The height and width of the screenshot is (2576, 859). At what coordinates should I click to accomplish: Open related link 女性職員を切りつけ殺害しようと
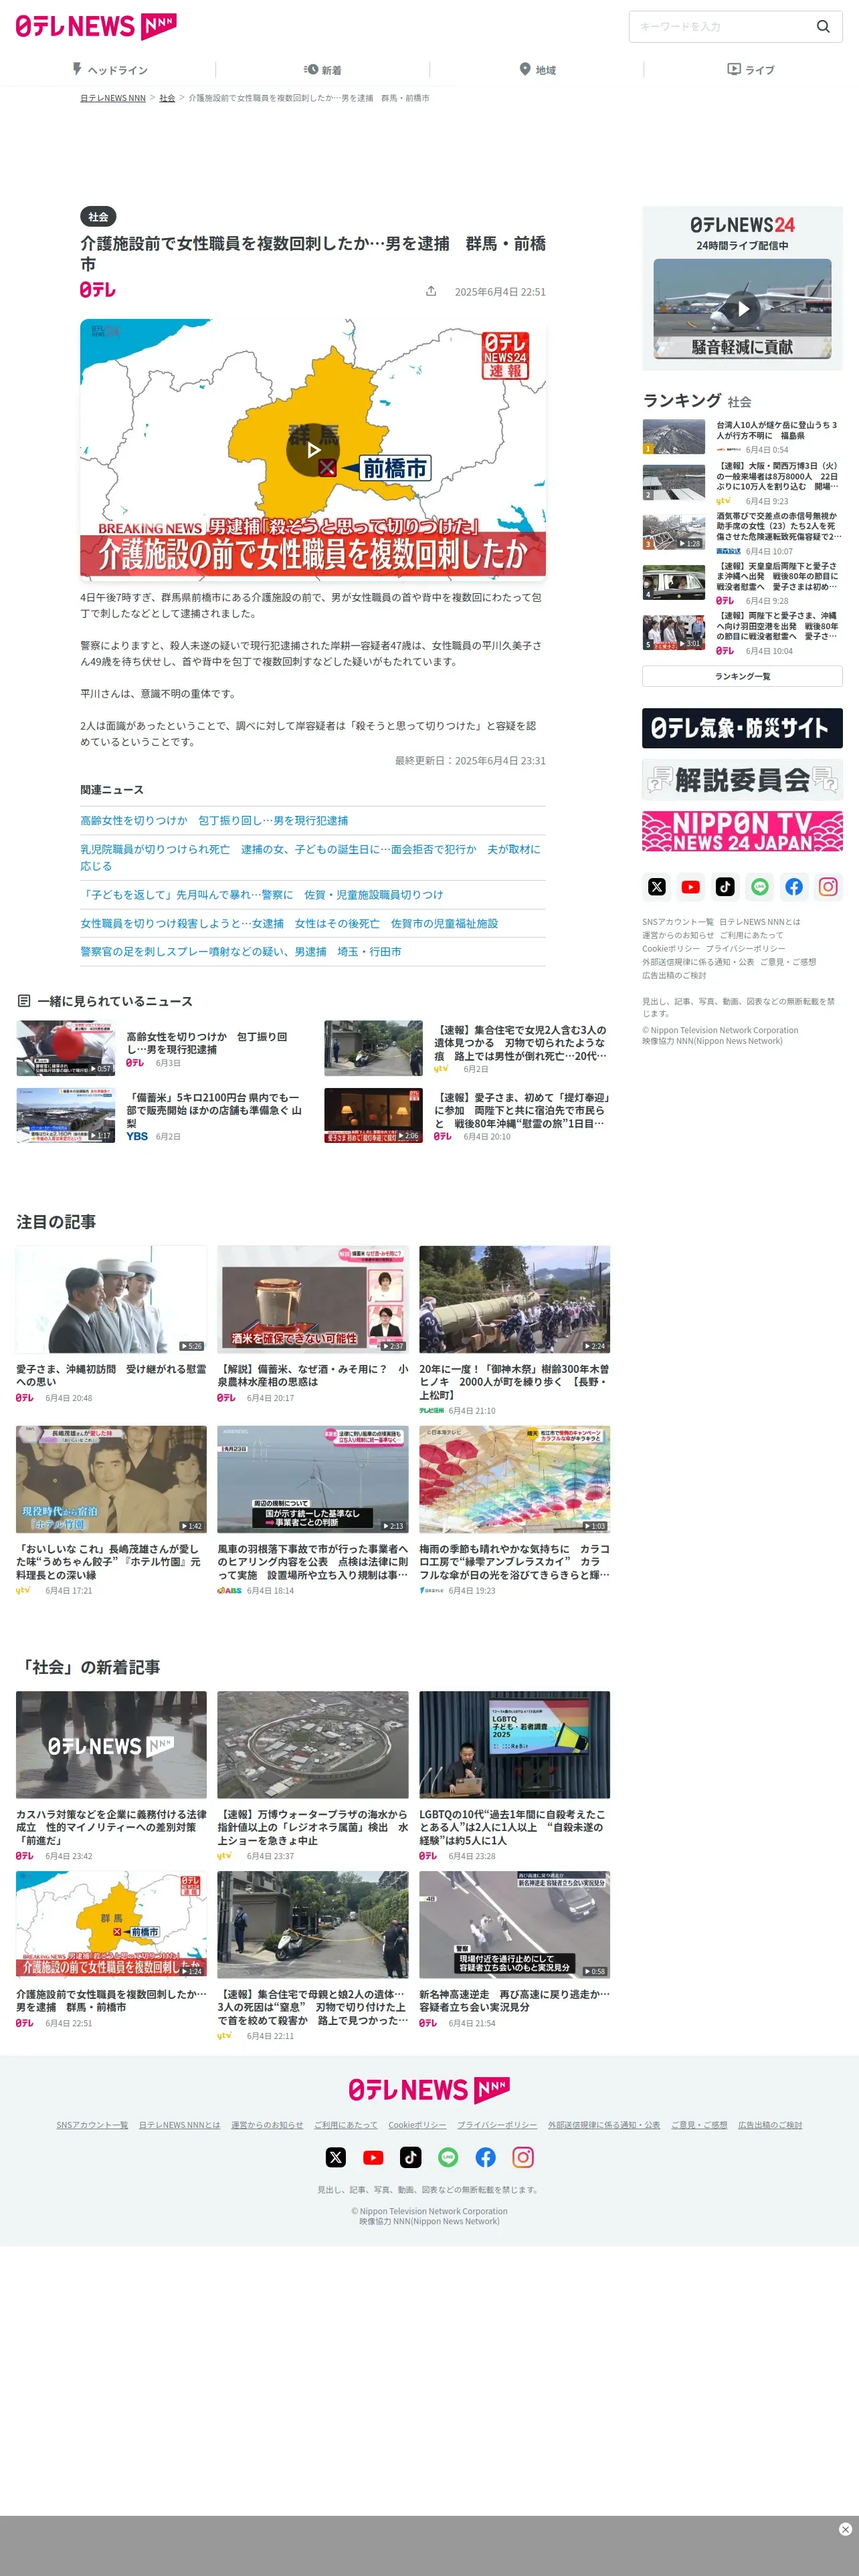[x=289, y=923]
